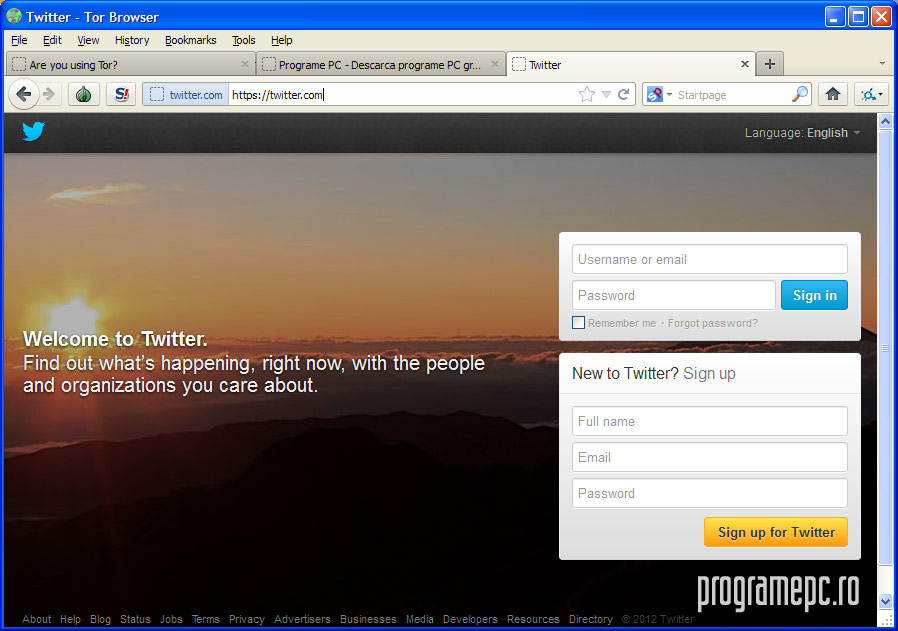Click the Forgot password? link

pyautogui.click(x=712, y=323)
